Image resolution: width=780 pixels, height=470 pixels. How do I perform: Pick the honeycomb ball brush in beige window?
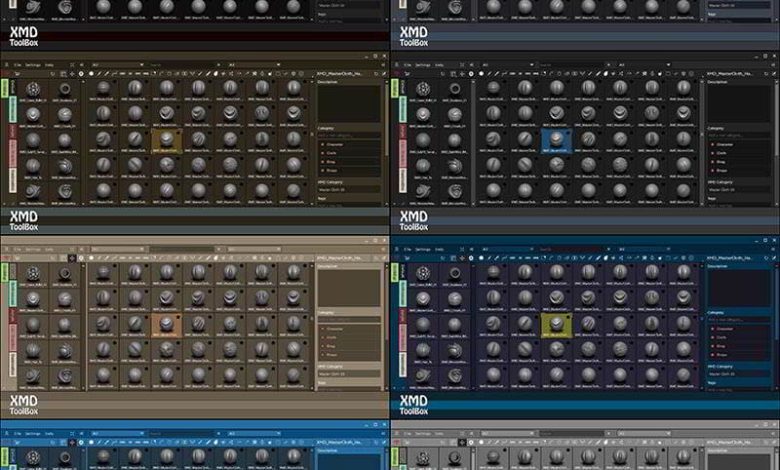33,274
